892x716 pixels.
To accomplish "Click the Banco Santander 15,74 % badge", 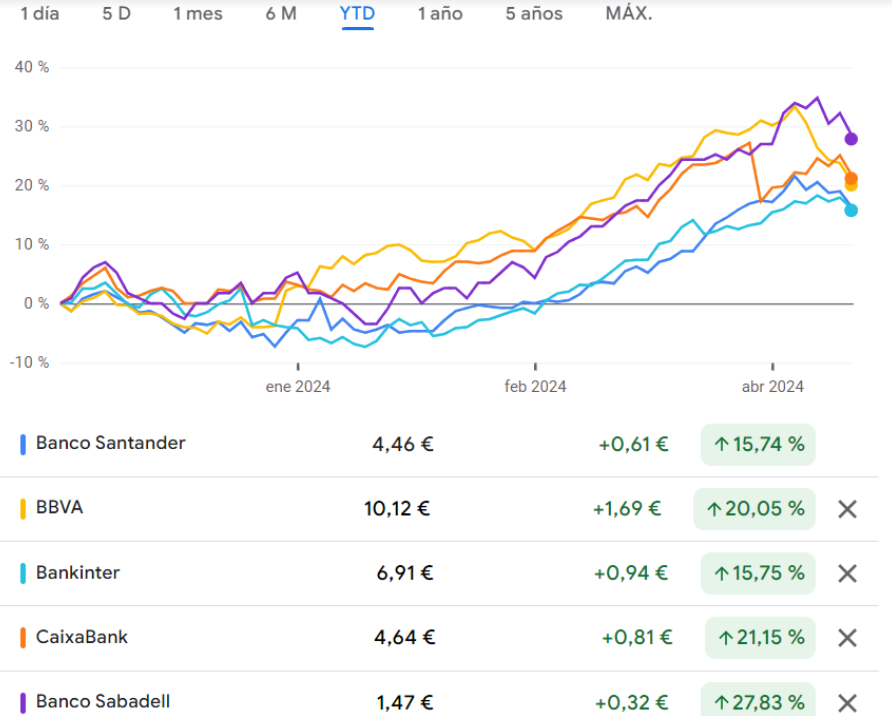I will coord(757,444).
